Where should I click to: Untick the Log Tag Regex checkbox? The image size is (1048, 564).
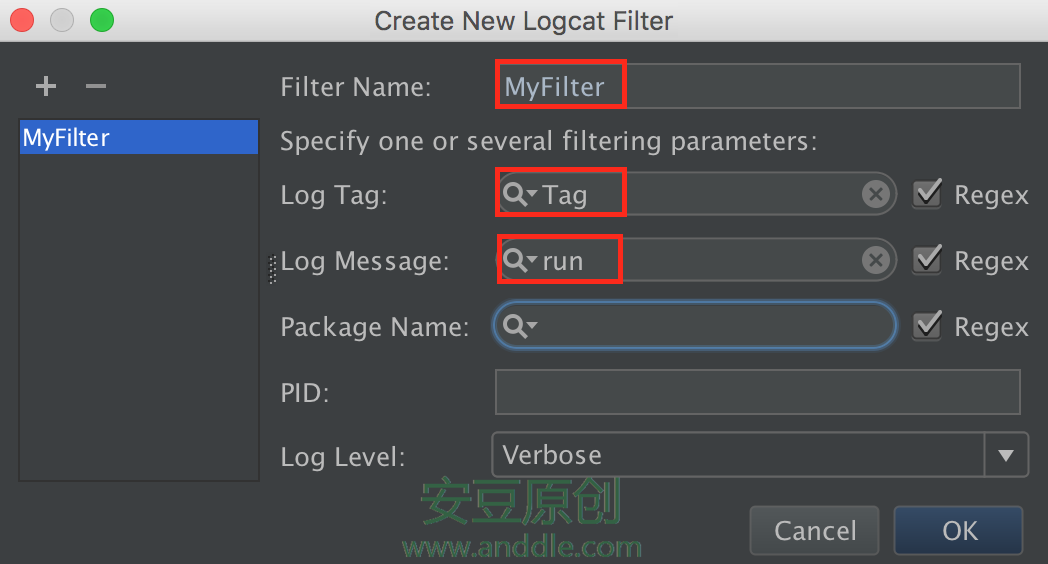tap(928, 195)
